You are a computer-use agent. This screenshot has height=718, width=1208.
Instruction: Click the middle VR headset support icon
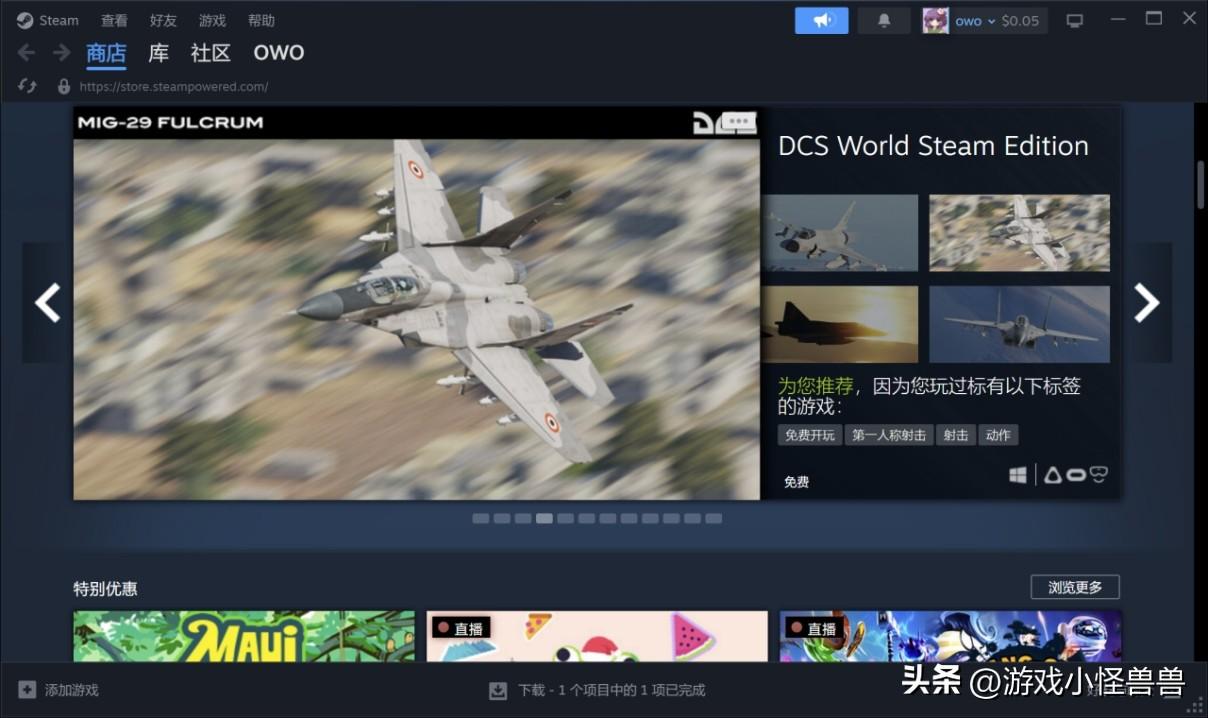point(1076,475)
